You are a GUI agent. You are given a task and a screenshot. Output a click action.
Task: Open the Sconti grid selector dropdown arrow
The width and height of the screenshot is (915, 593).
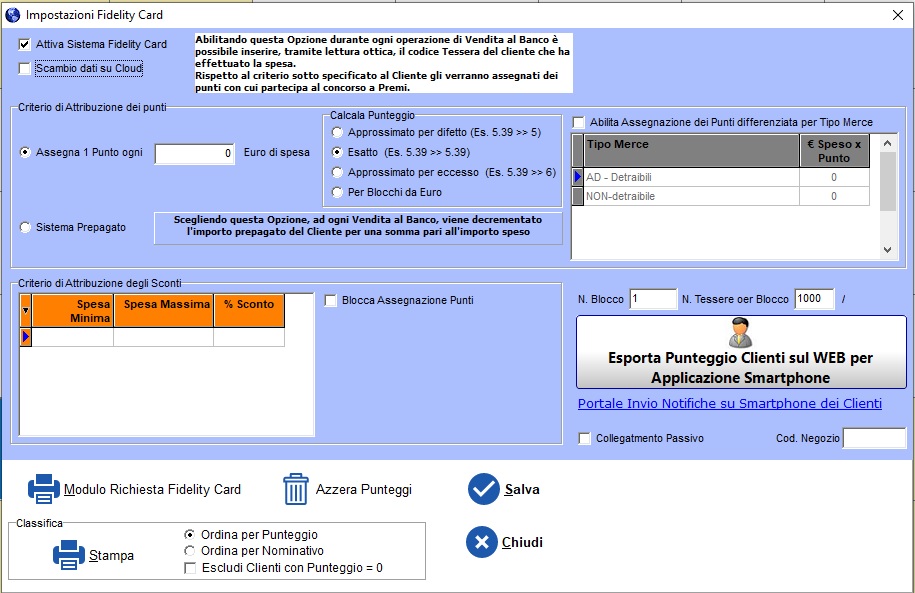pos(26,311)
